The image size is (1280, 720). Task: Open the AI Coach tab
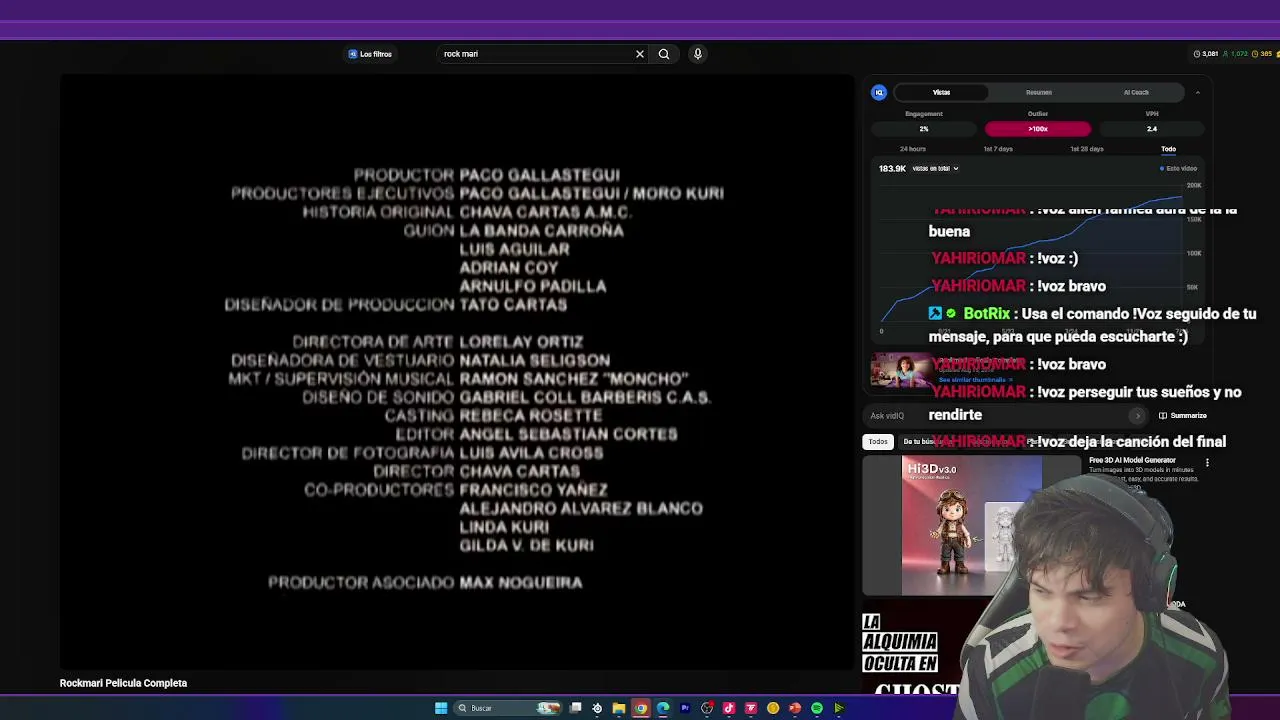[x=1136, y=92]
